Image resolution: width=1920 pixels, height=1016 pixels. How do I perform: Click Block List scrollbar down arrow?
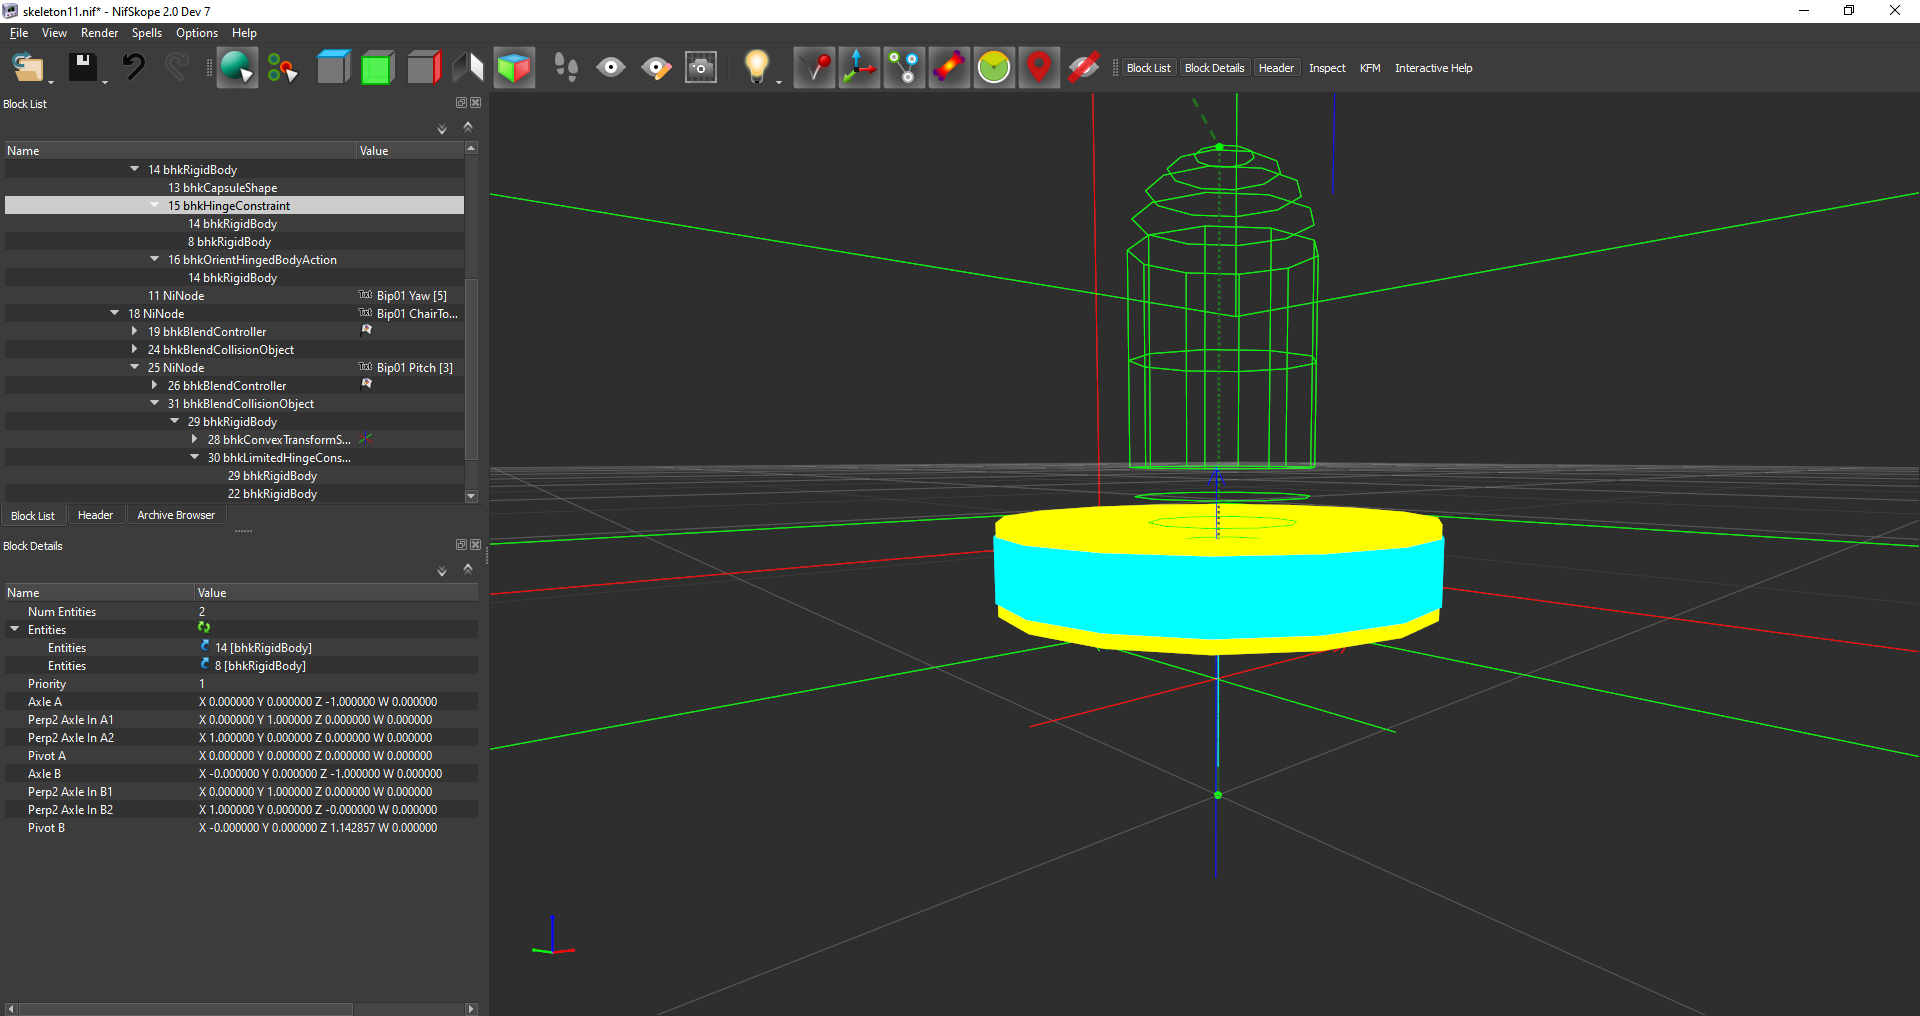471,496
